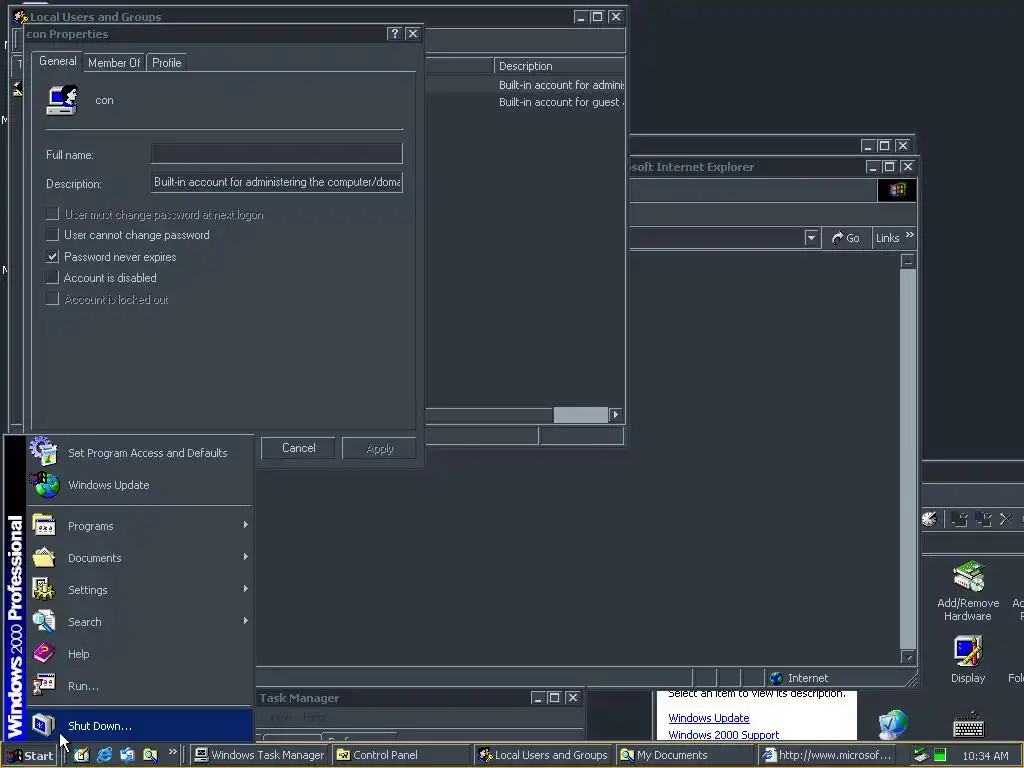
Task: Click Full name input field
Action: (276, 153)
